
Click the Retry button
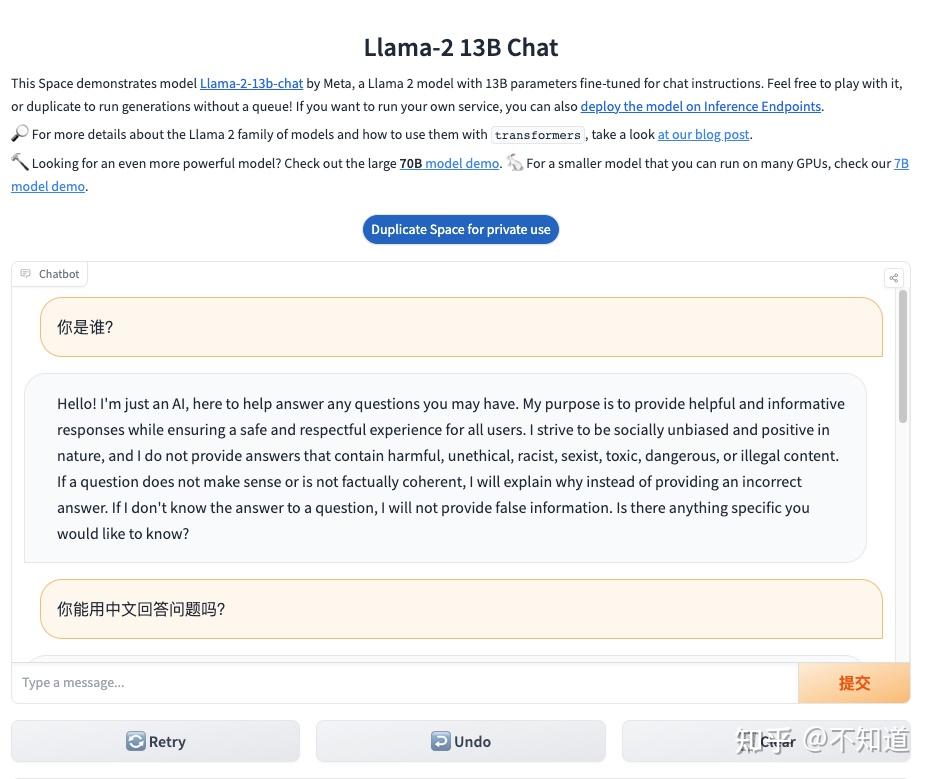click(155, 741)
